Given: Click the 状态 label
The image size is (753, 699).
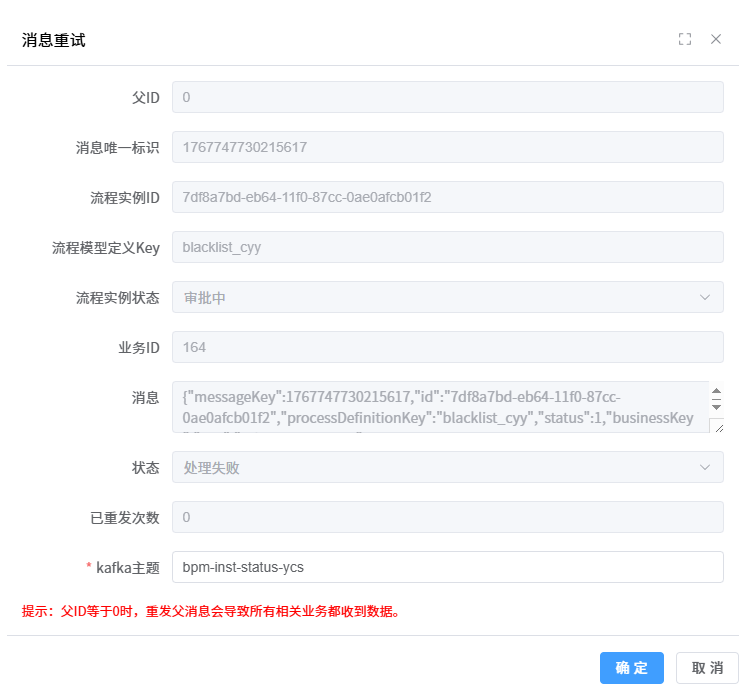Looking at the screenshot, I should 146,468.
